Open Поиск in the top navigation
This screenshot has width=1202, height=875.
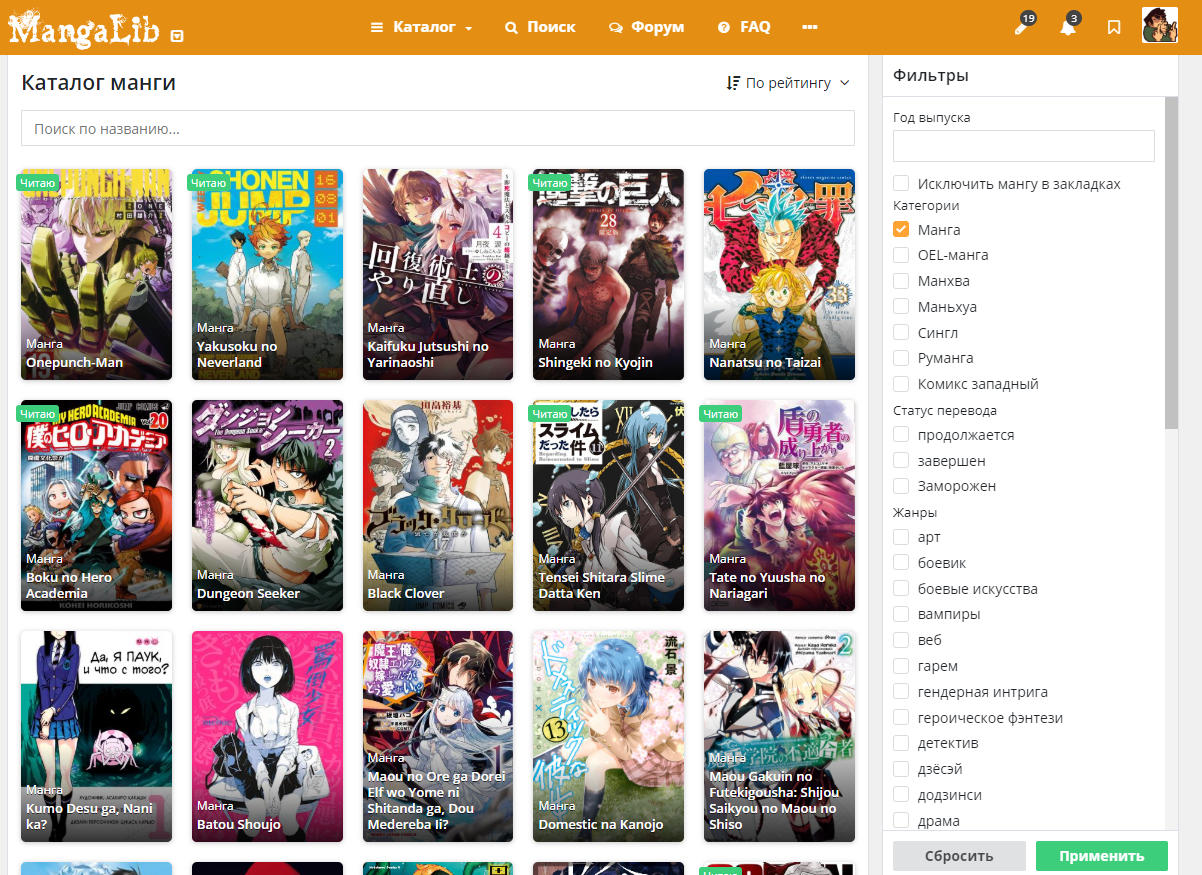tap(540, 27)
